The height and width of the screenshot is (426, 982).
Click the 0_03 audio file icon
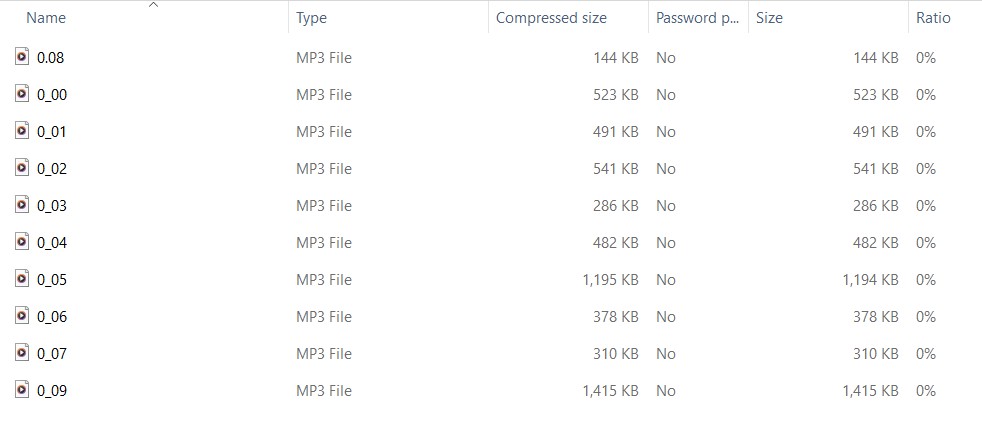22,205
